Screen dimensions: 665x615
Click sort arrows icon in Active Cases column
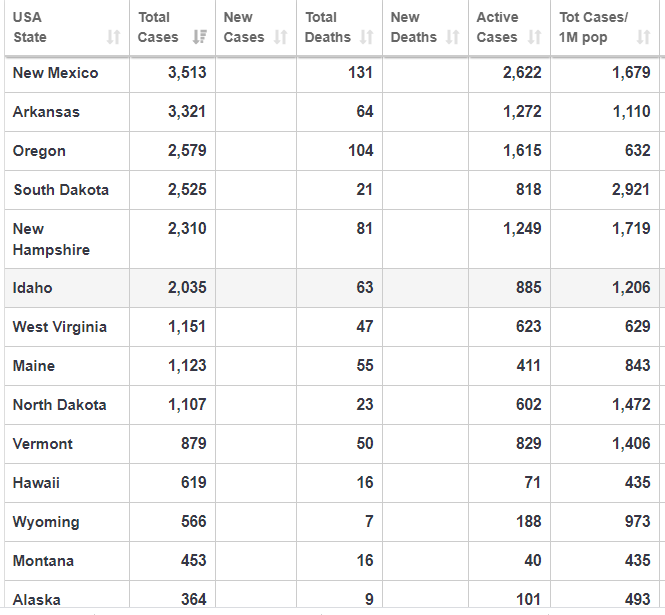[x=534, y=38]
